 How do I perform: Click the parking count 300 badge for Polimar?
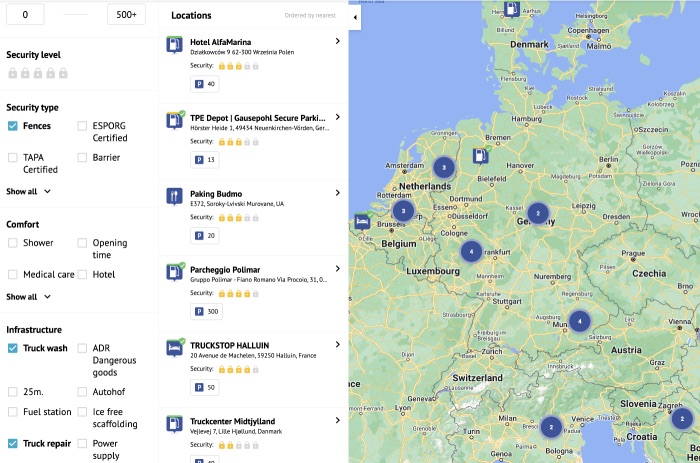point(207,312)
